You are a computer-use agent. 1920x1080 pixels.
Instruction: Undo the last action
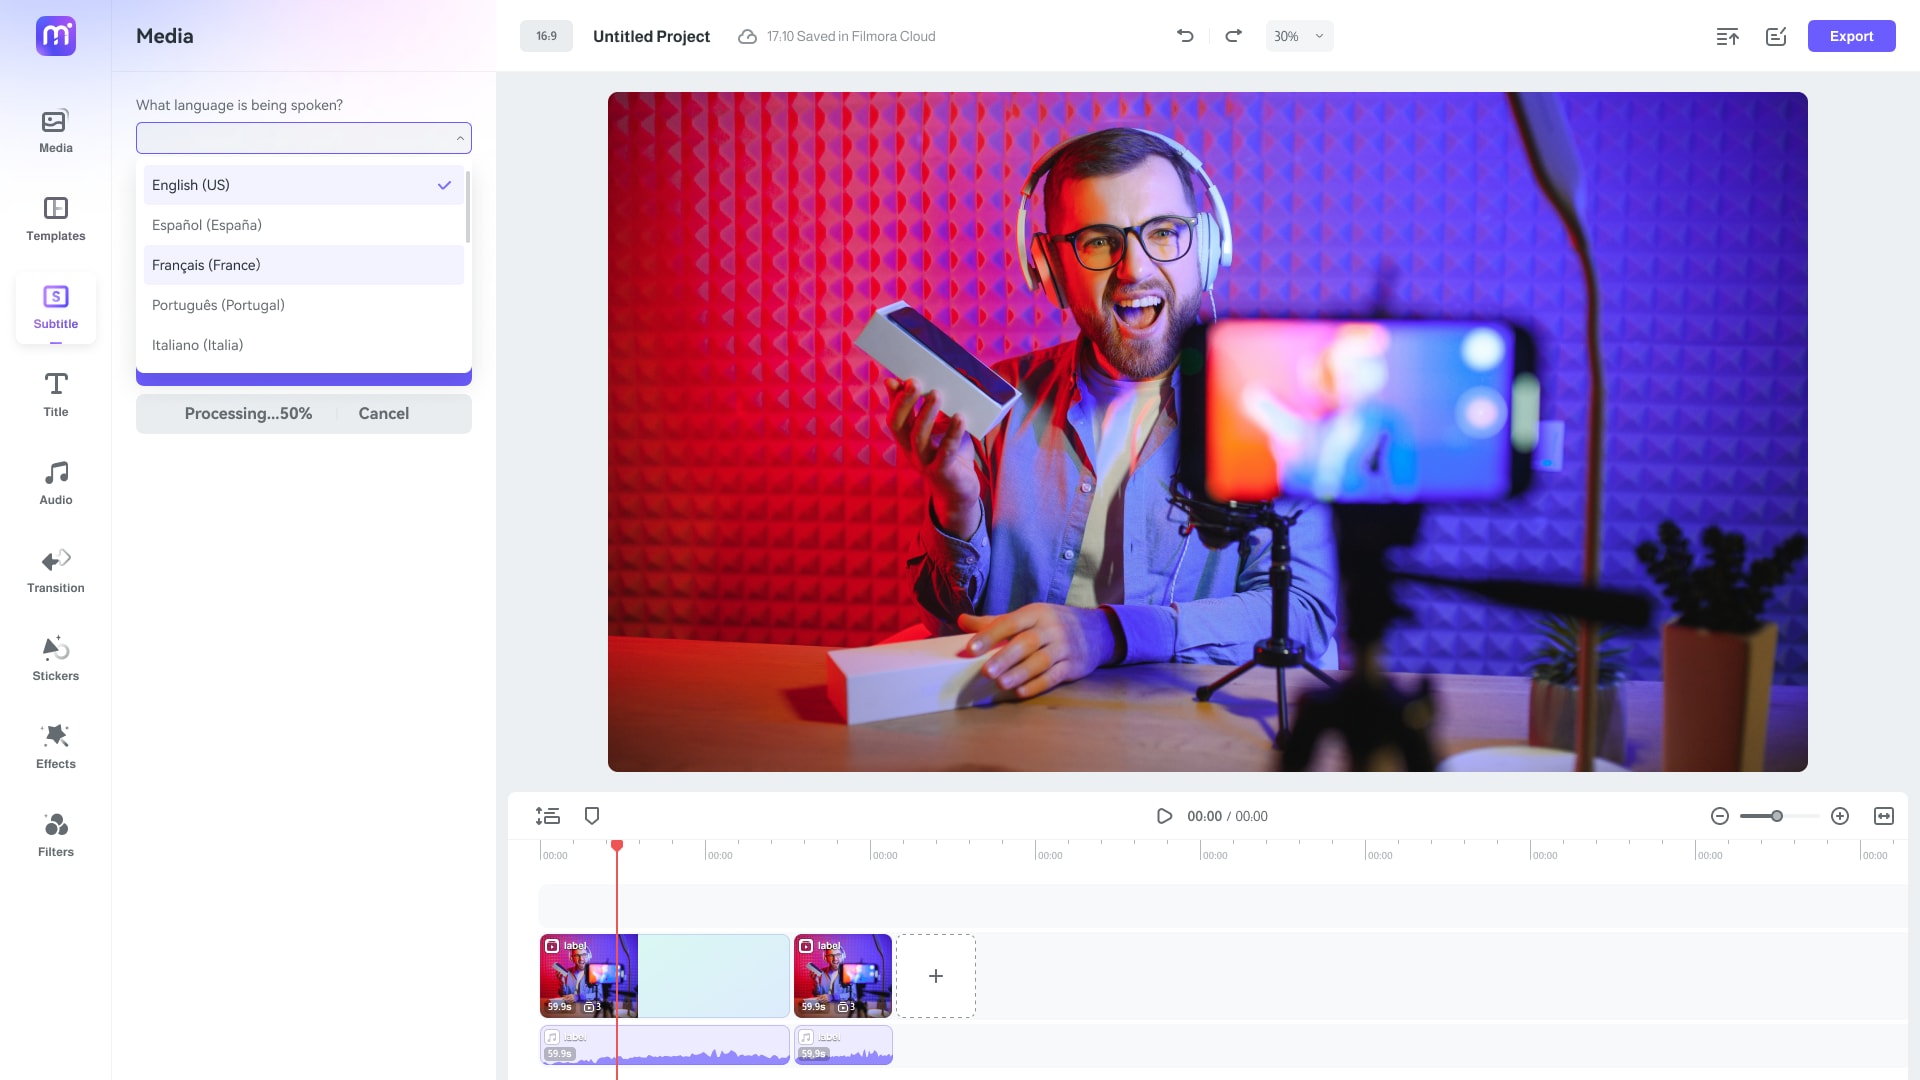point(1185,35)
